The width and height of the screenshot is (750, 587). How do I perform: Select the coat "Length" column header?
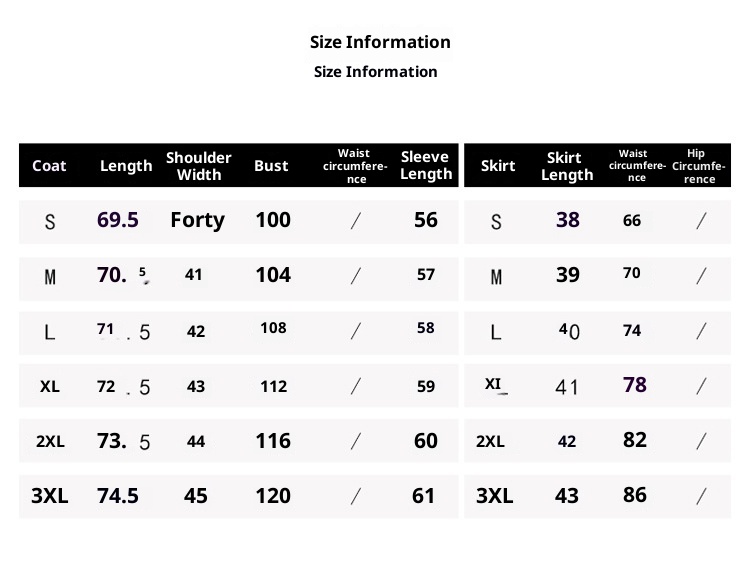click(126, 166)
